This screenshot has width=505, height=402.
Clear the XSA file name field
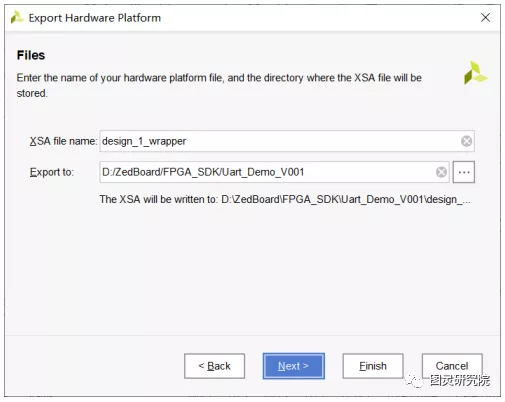coord(466,141)
